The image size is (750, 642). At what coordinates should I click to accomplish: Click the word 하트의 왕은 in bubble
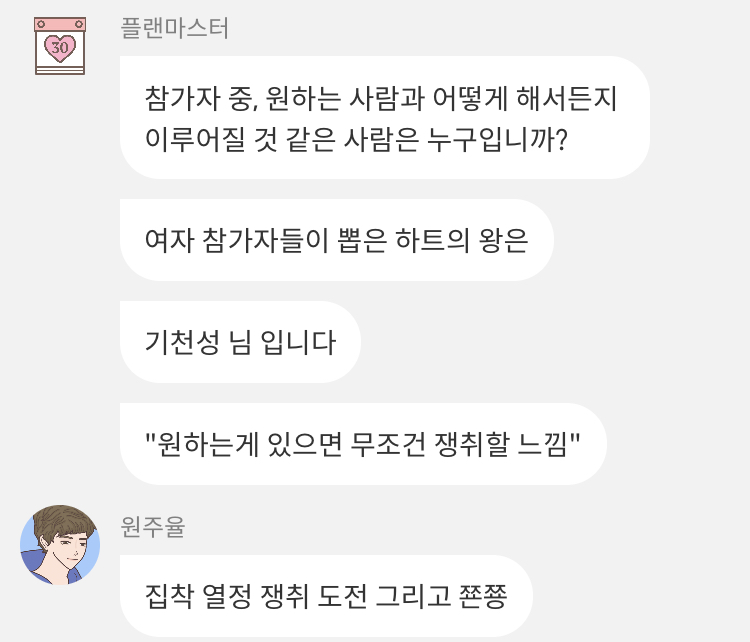(x=462, y=241)
